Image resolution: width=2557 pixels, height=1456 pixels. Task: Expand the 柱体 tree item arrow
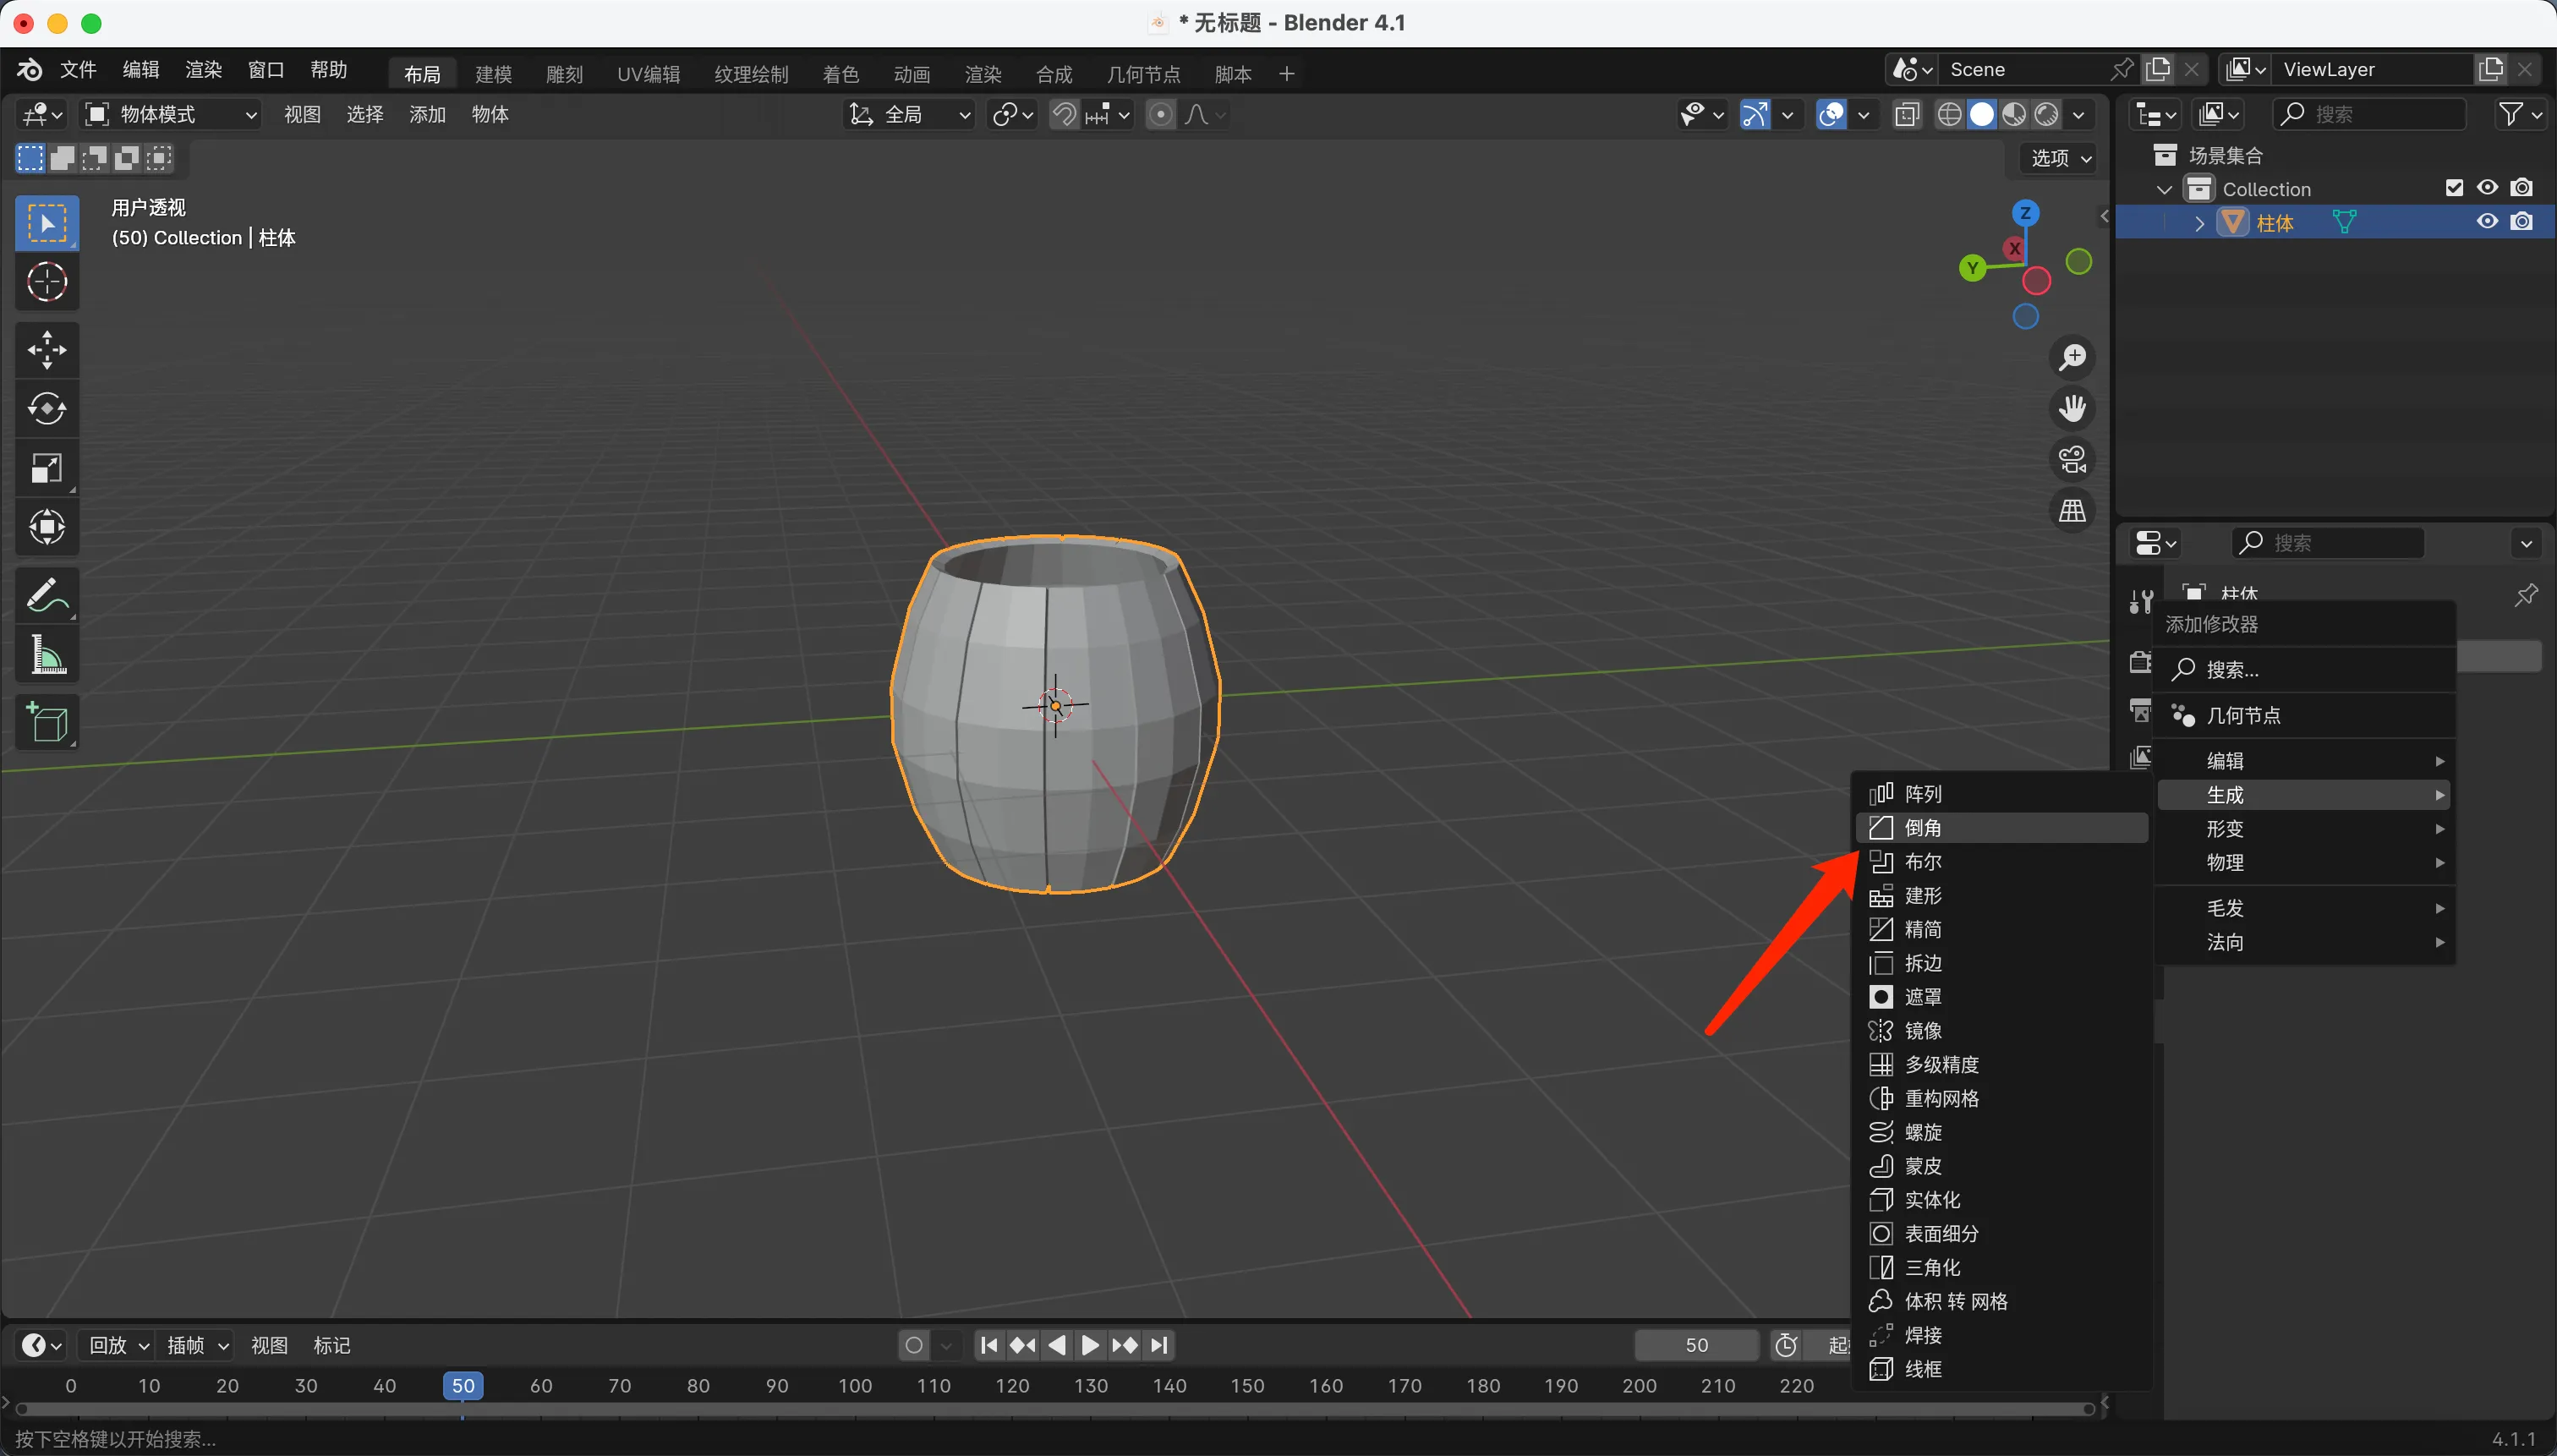[2199, 223]
